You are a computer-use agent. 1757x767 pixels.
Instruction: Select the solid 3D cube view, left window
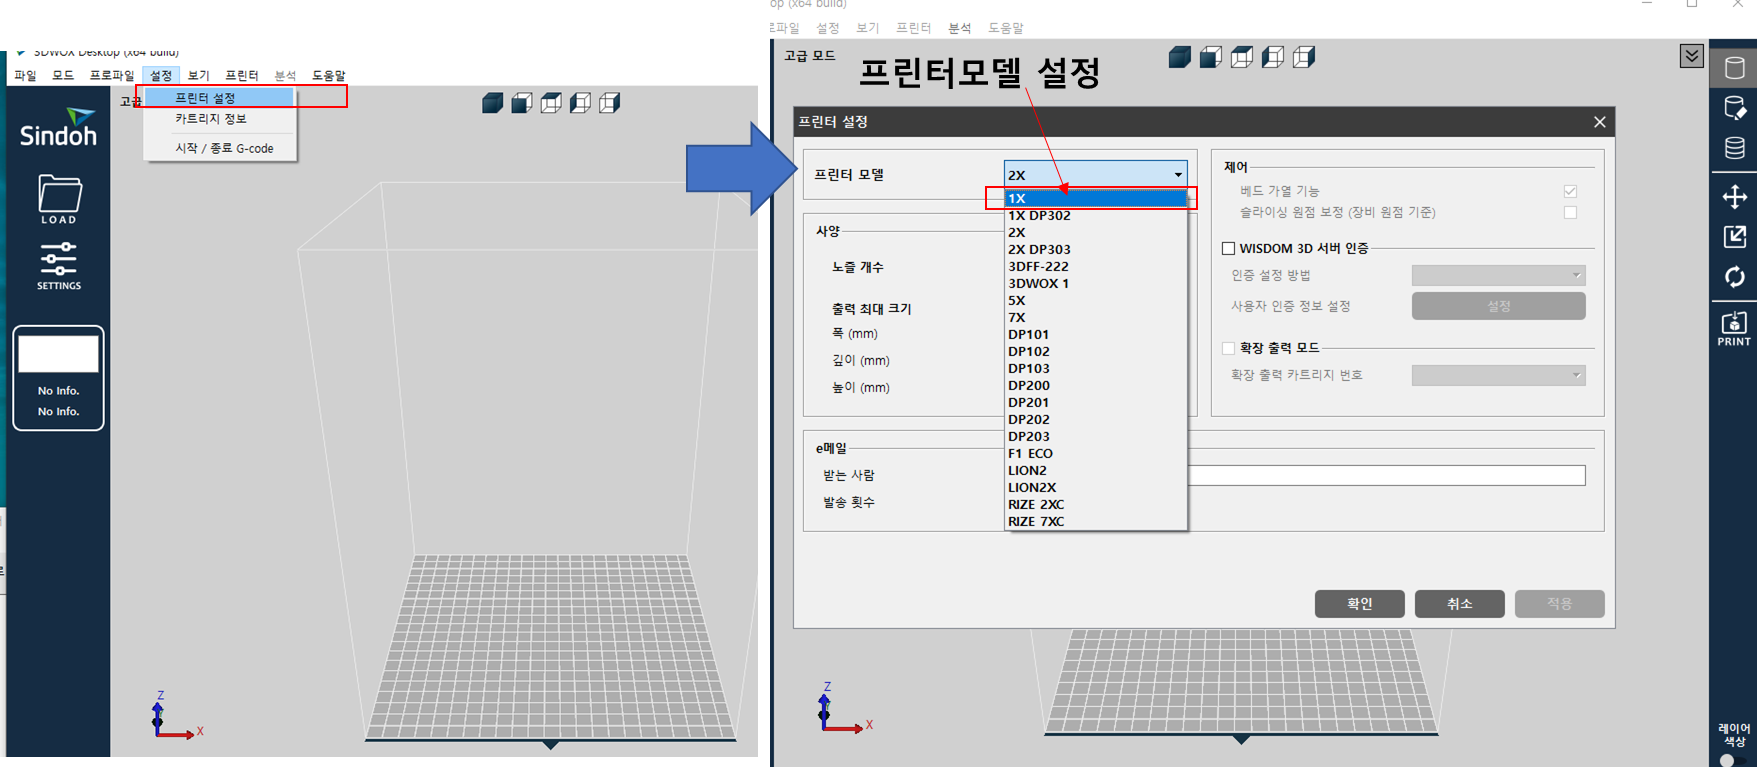492,103
